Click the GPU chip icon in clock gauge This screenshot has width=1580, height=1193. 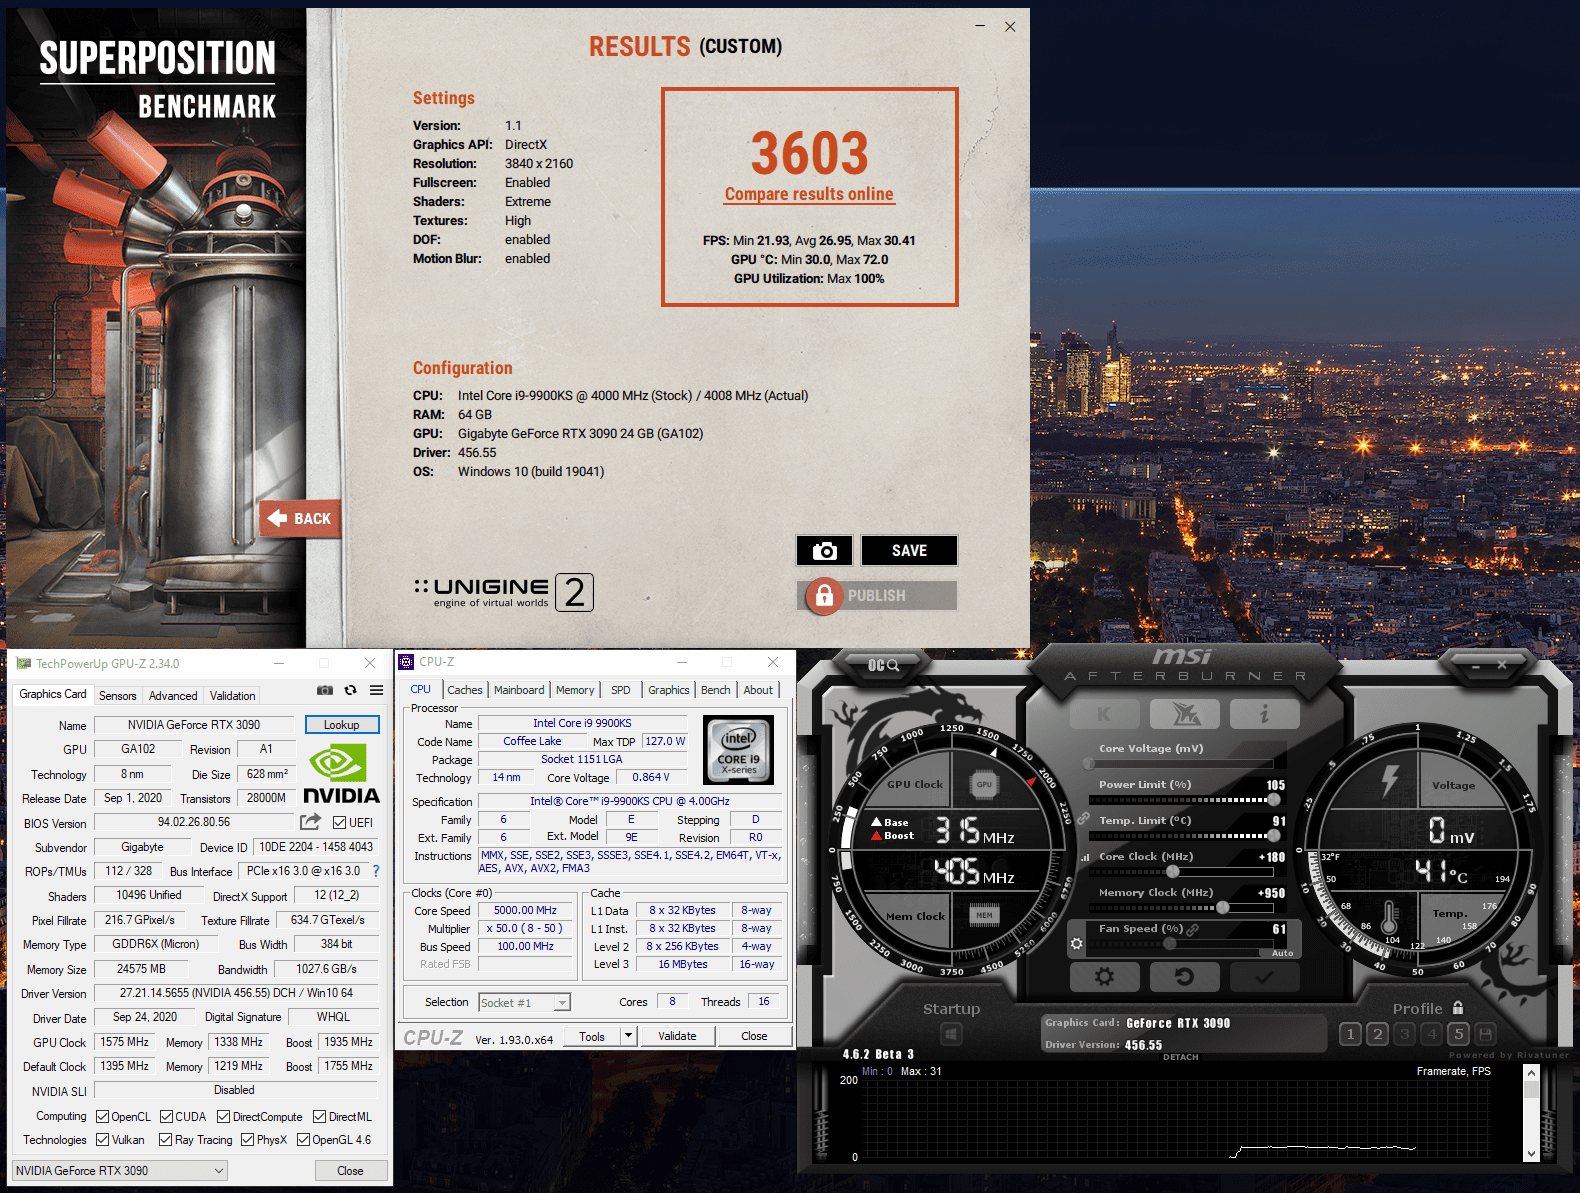(x=984, y=785)
